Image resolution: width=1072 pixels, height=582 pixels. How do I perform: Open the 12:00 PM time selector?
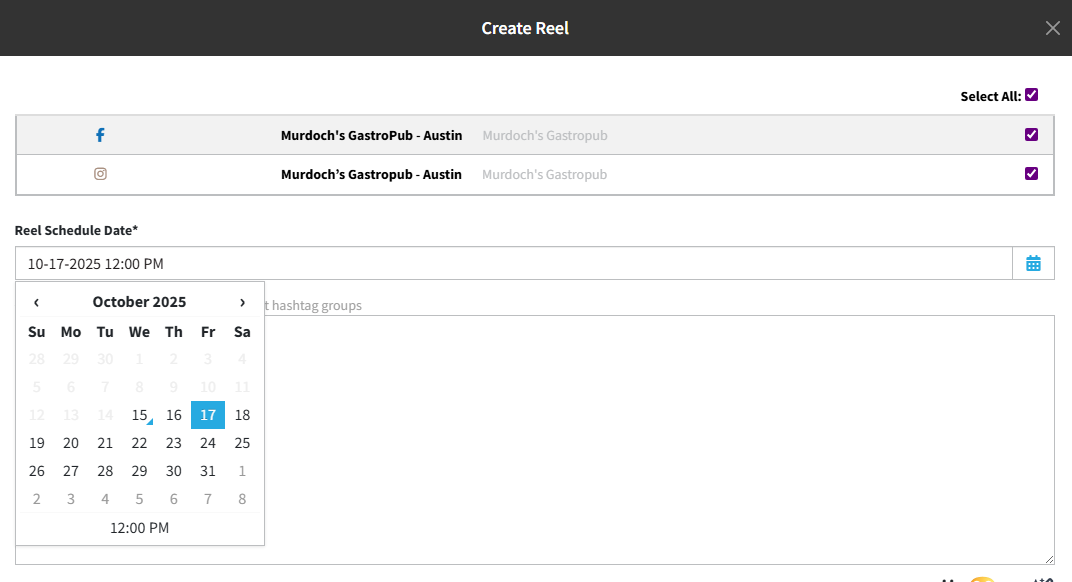click(139, 528)
